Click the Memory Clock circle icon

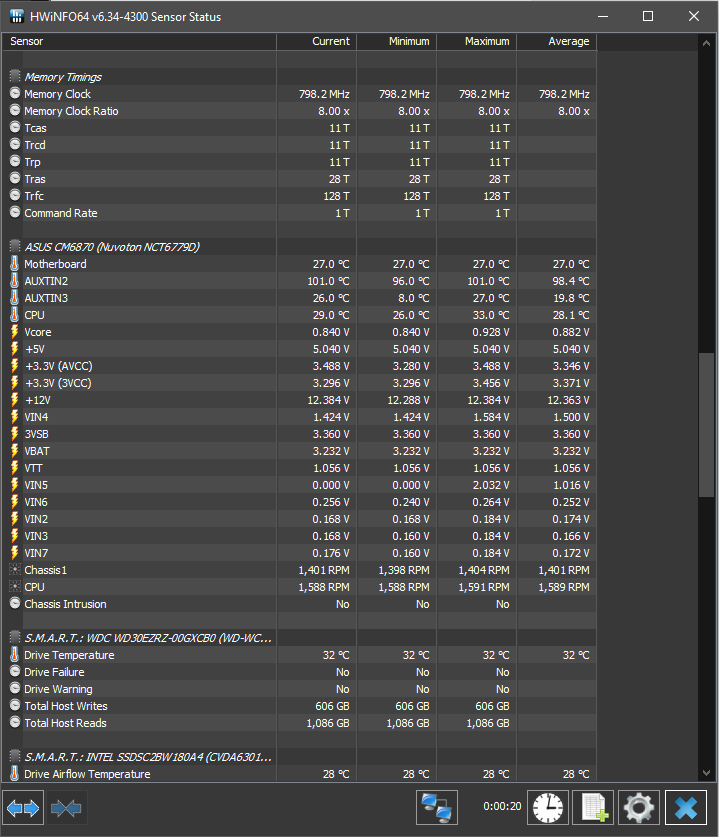[15, 93]
